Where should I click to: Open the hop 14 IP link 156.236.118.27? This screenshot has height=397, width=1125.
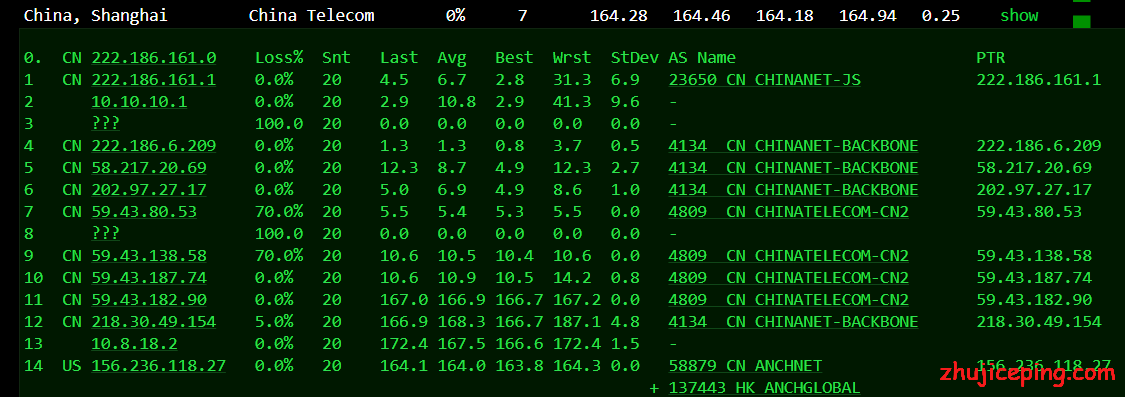(x=159, y=365)
